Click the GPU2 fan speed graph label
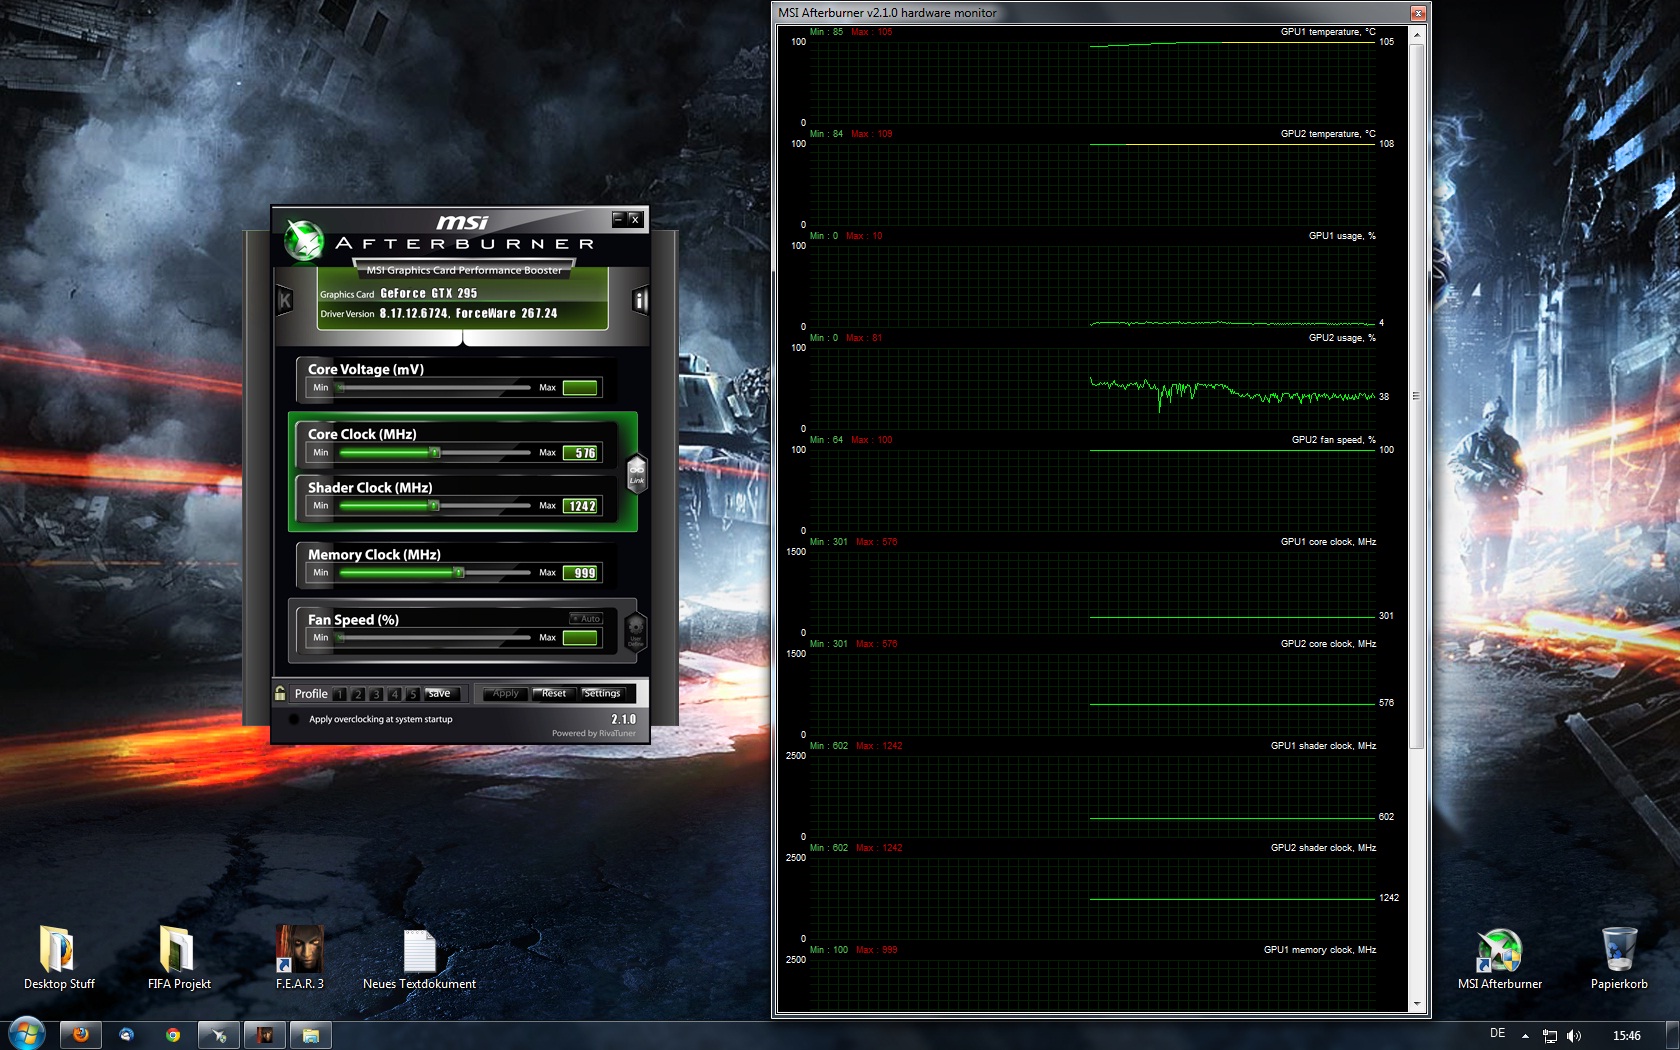The width and height of the screenshot is (1680, 1050). pos(1333,440)
